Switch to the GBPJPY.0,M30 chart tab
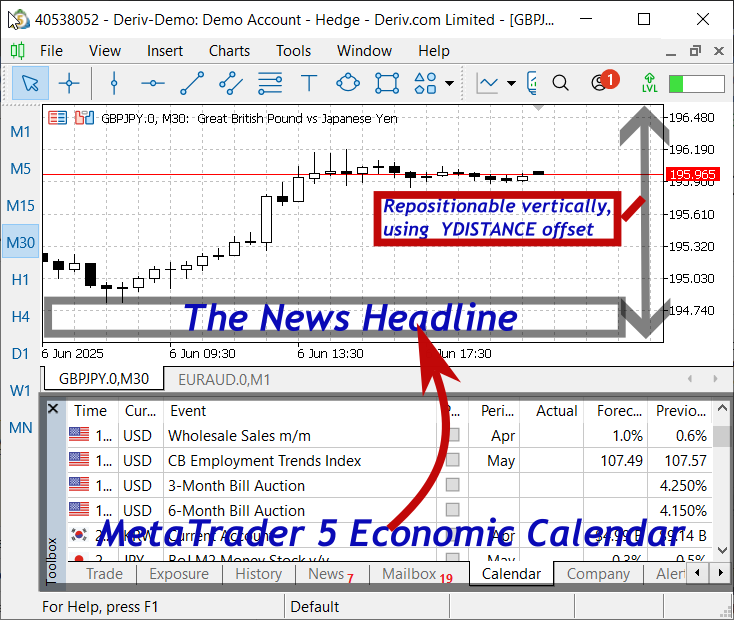Image resolution: width=734 pixels, height=620 pixels. point(104,378)
